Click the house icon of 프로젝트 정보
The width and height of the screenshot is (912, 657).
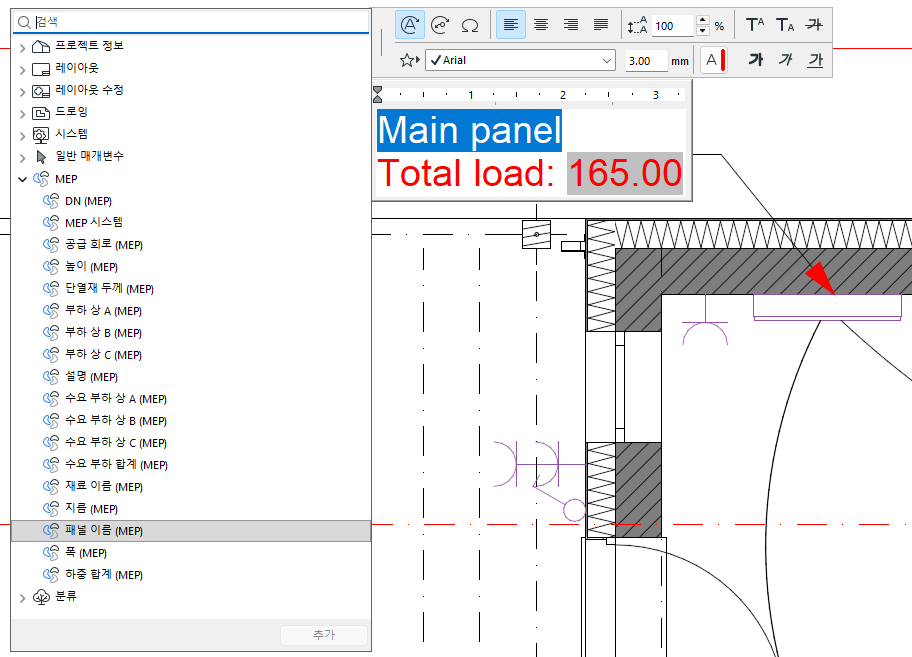(x=41, y=46)
